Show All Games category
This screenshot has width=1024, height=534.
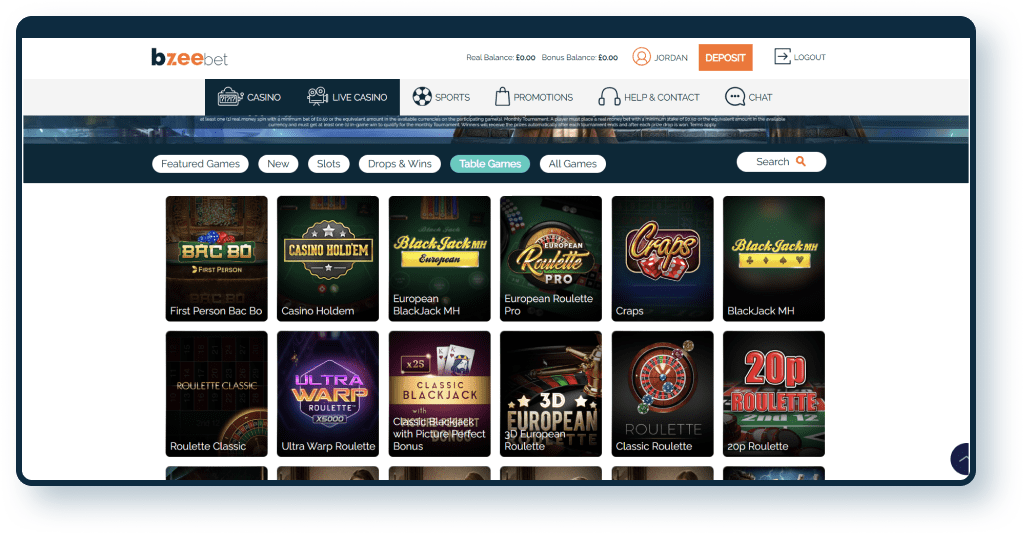pyautogui.click(x=572, y=164)
